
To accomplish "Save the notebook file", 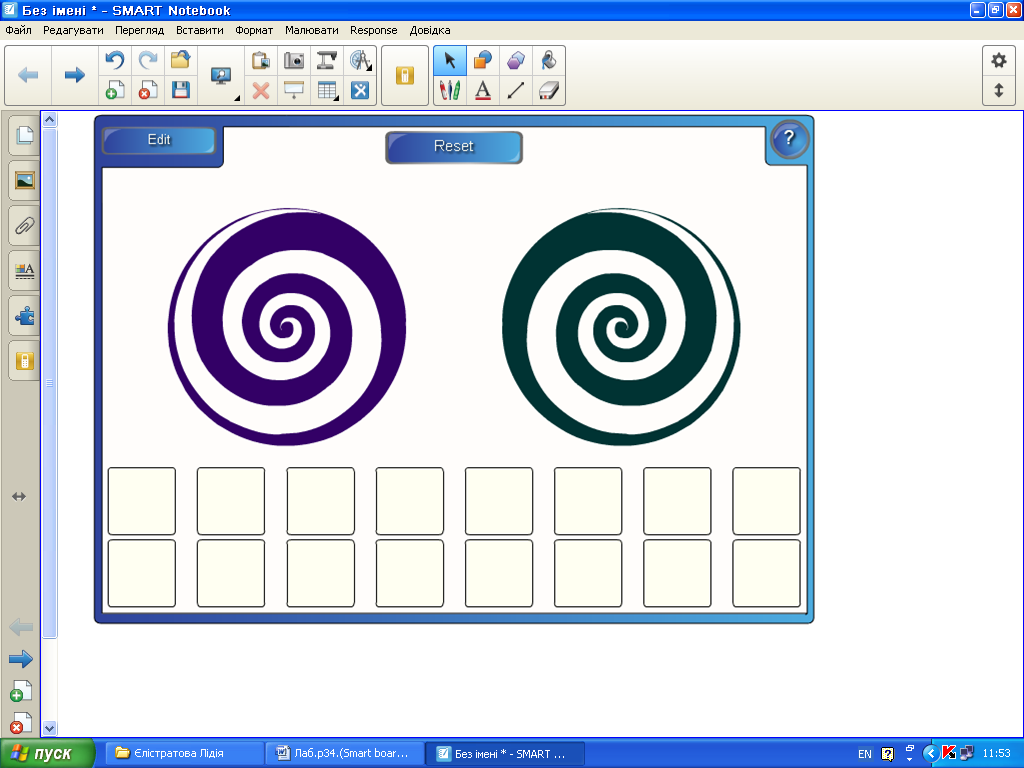I will pyautogui.click(x=181, y=90).
